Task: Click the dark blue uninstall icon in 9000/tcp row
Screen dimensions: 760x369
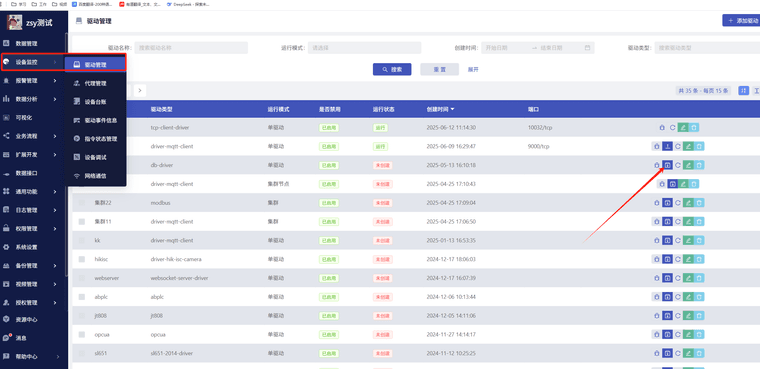Action: (667, 146)
